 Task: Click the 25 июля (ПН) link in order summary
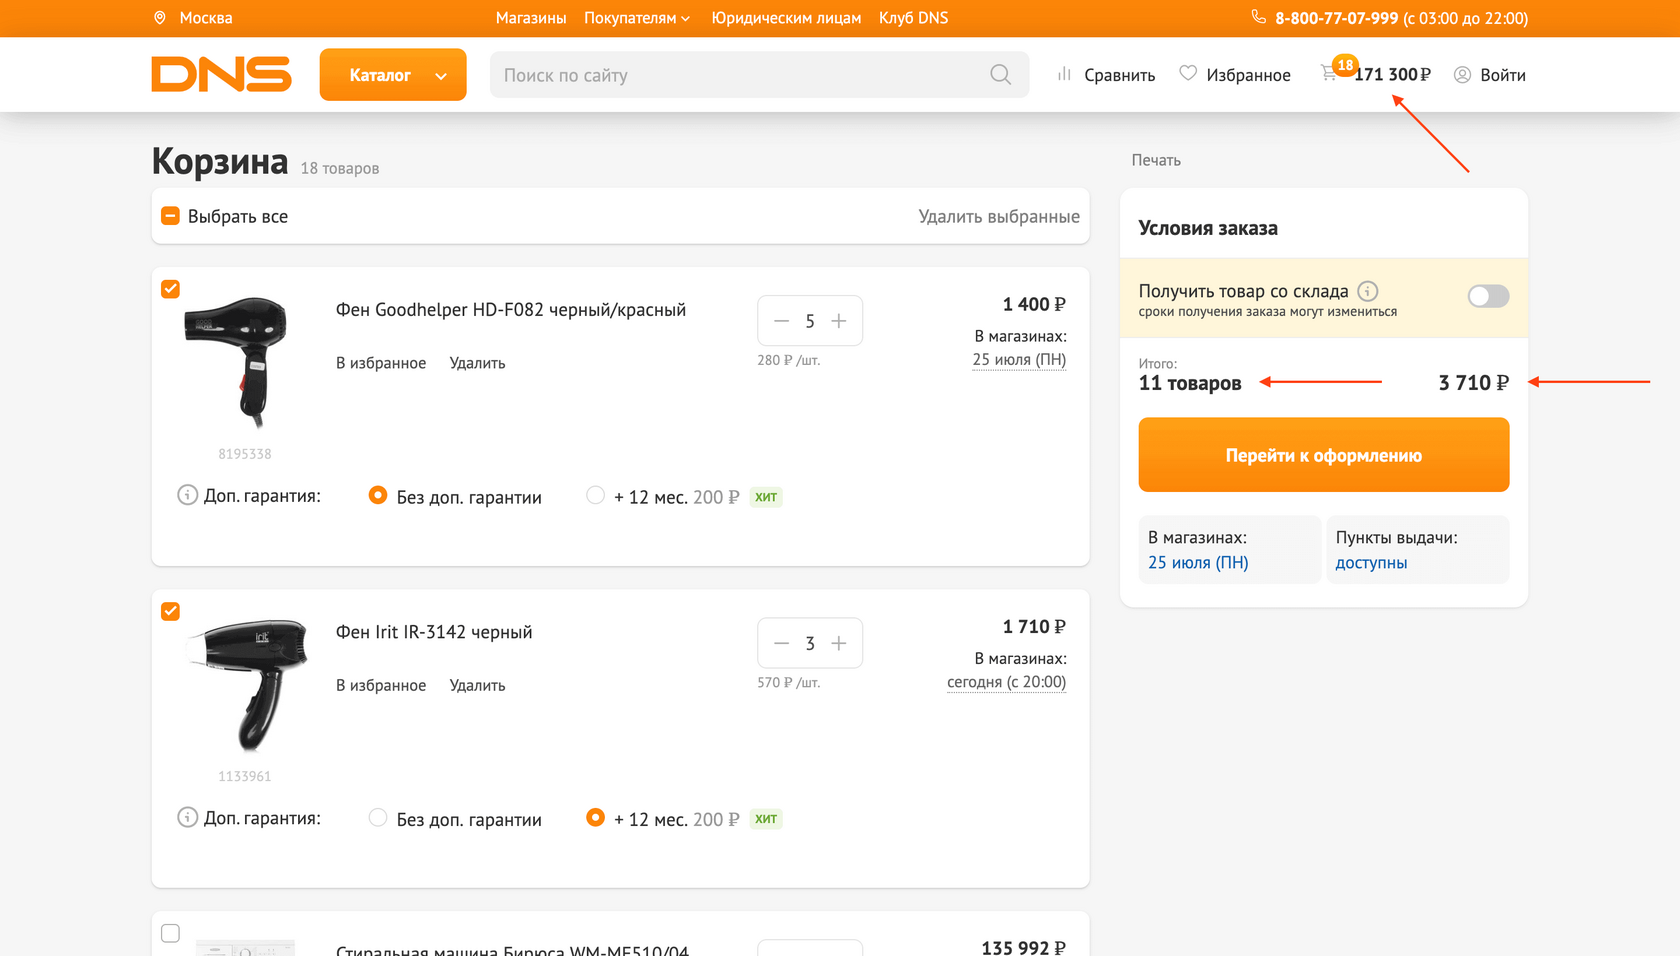pos(1198,563)
